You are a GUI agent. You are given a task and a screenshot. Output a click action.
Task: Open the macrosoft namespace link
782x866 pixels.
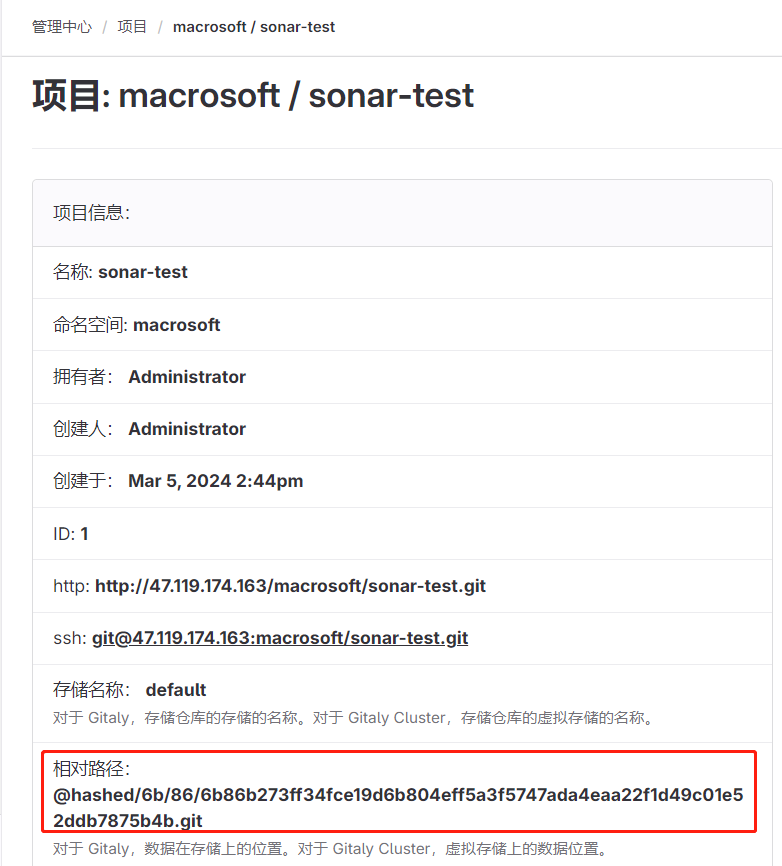point(177,325)
